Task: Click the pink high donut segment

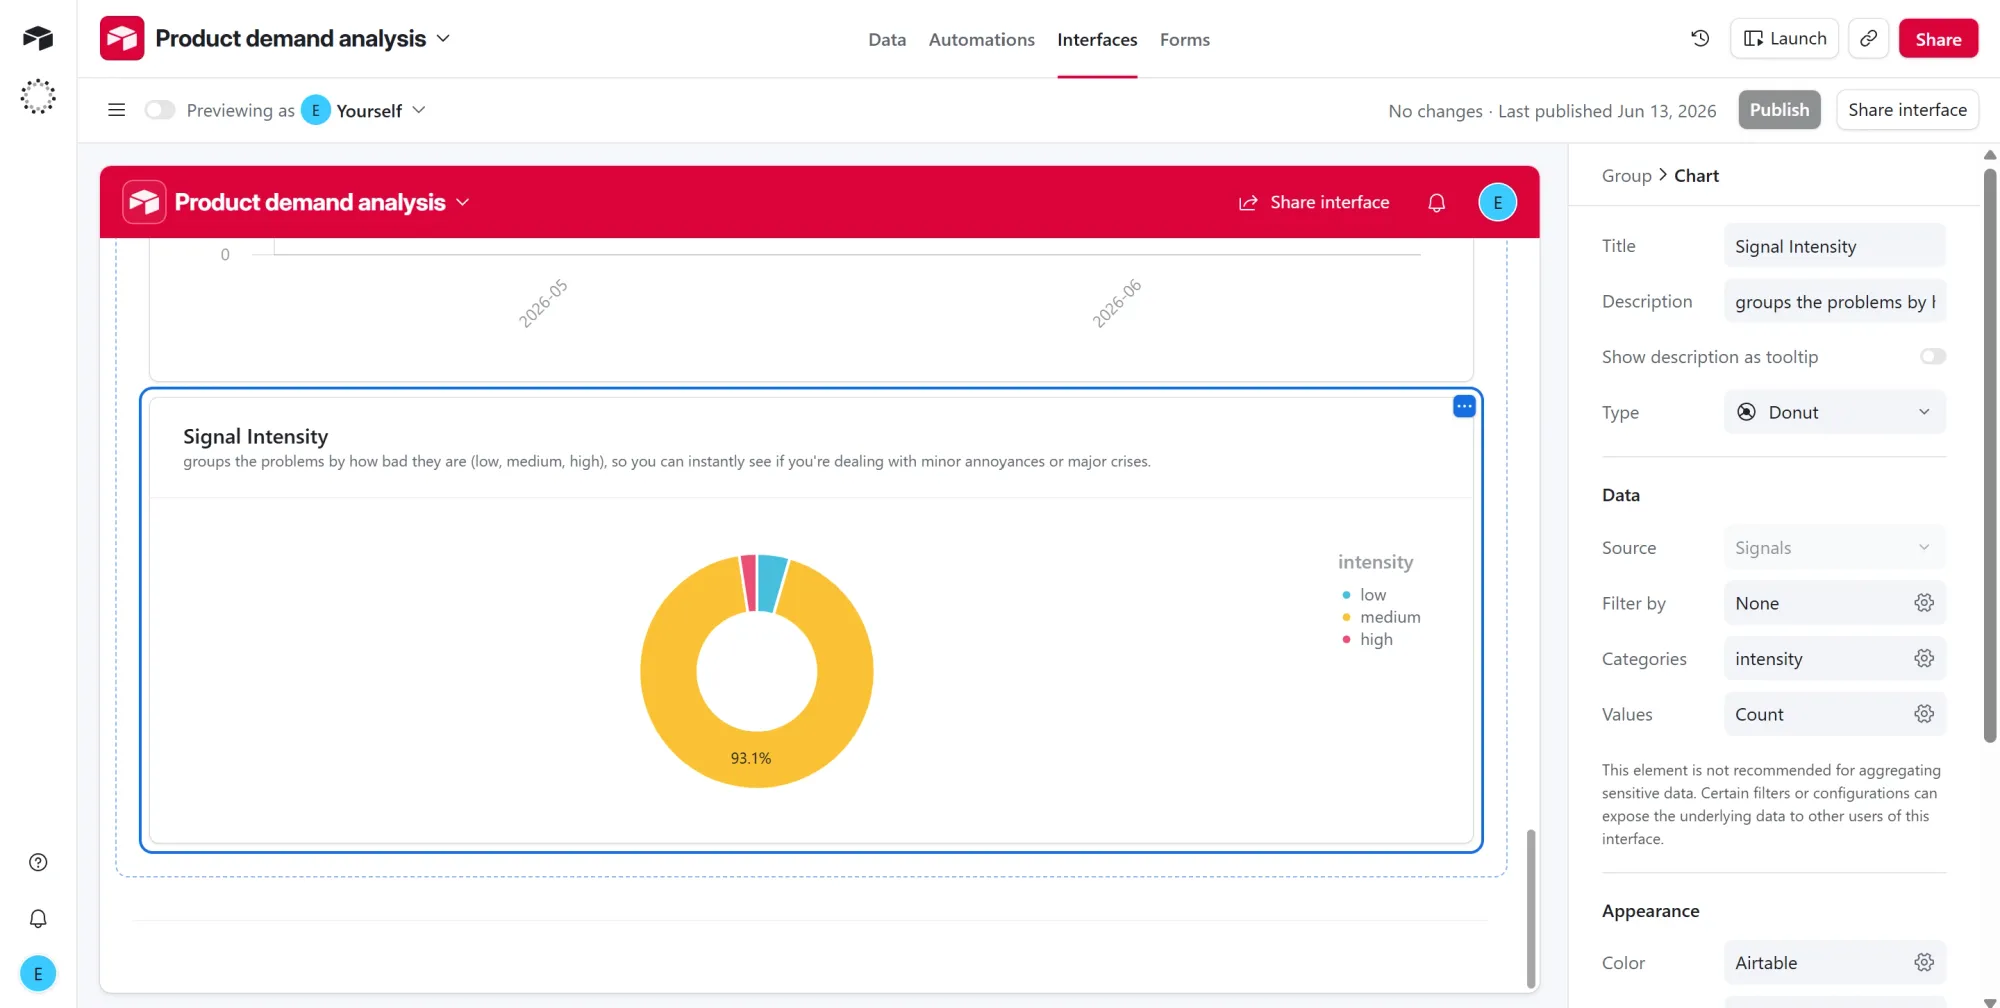Action: click(x=748, y=583)
